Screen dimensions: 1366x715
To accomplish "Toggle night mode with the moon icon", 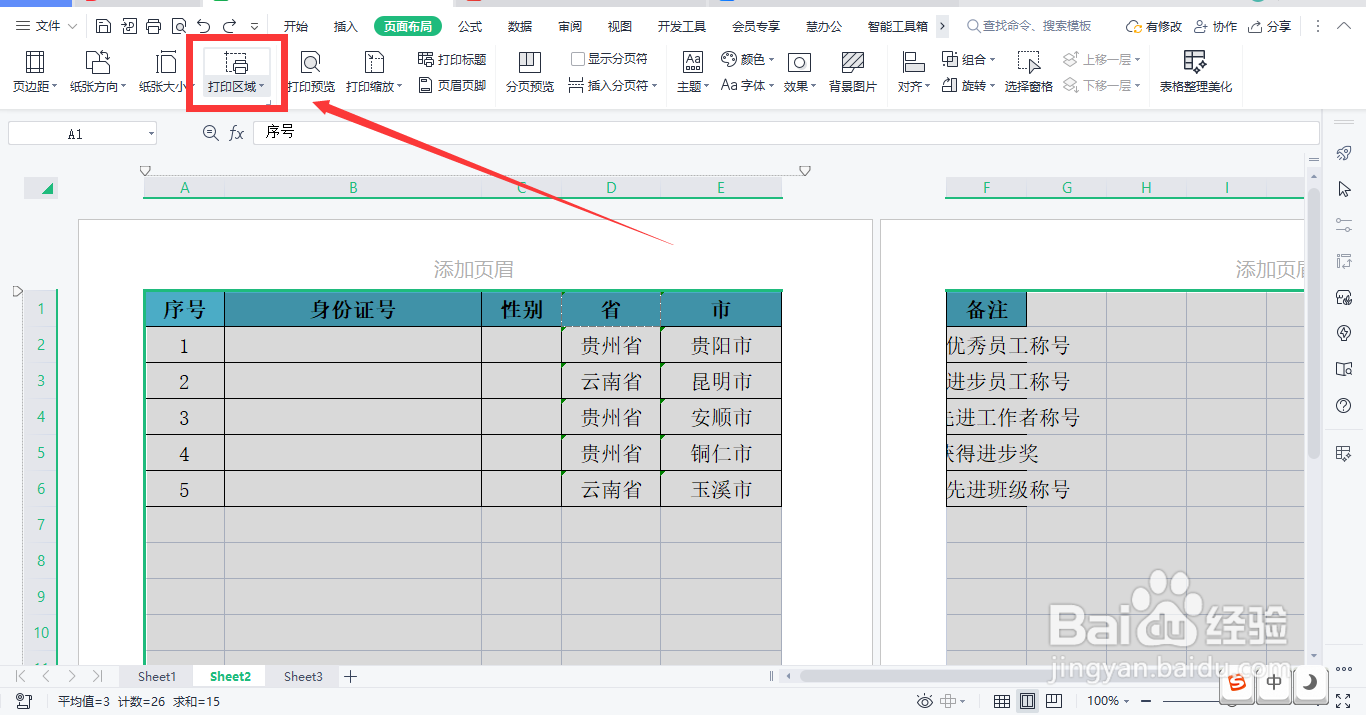I will point(1311,684).
